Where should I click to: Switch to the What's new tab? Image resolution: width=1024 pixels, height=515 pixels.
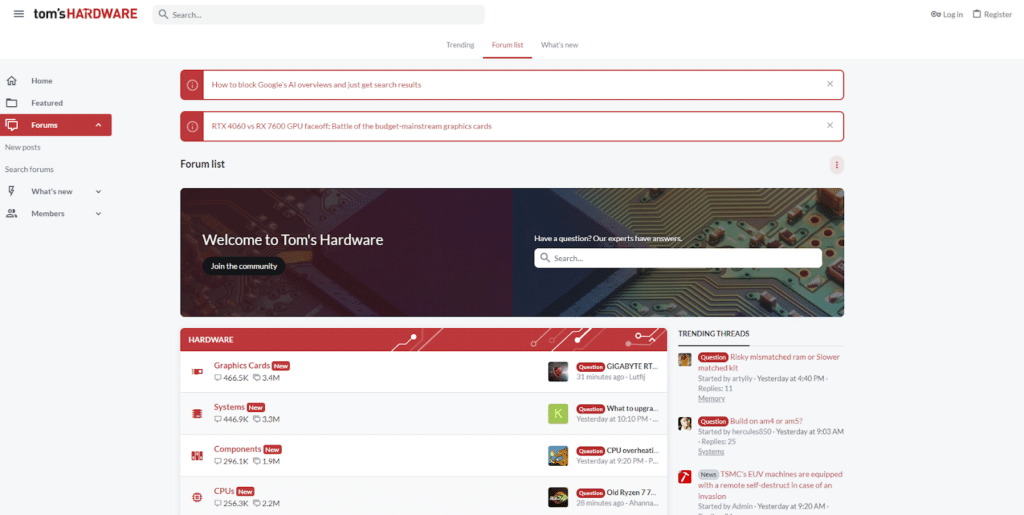pyautogui.click(x=560, y=45)
